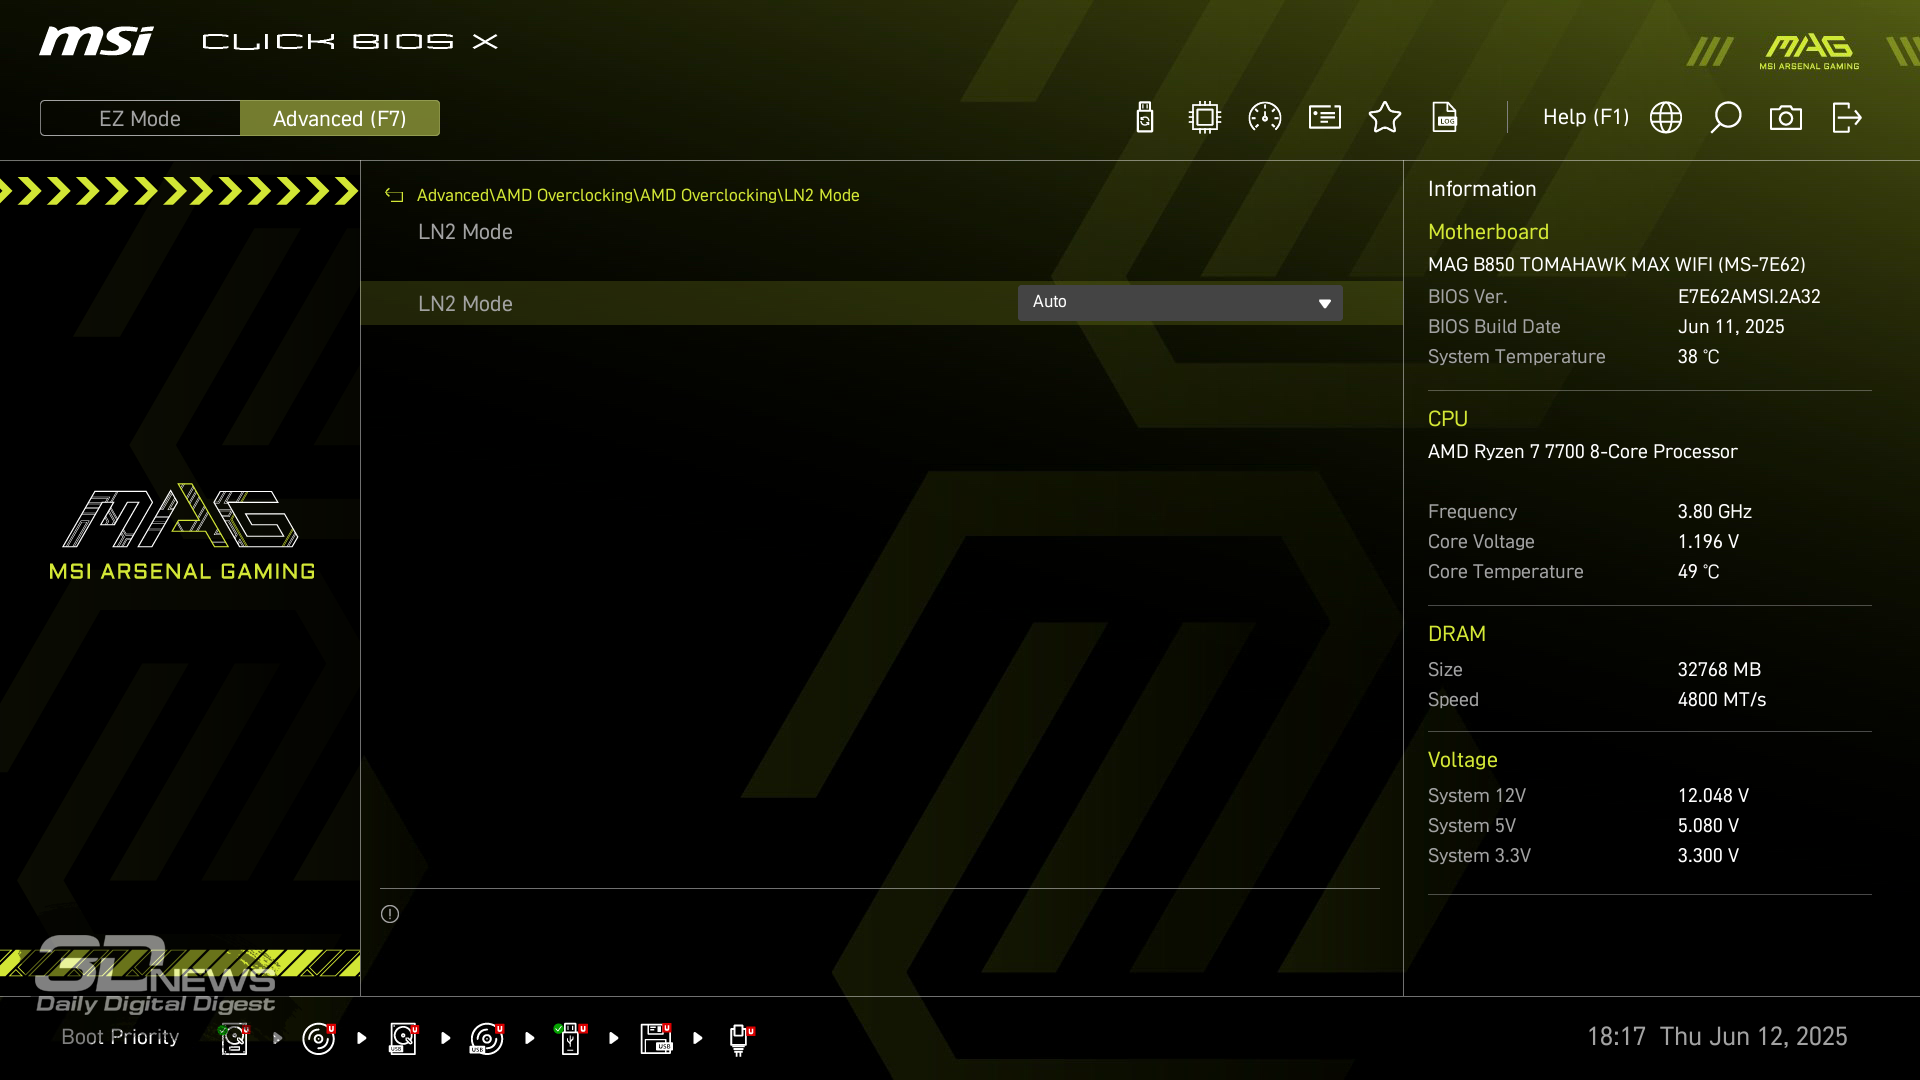Click the Information panel title

[x=1481, y=189]
